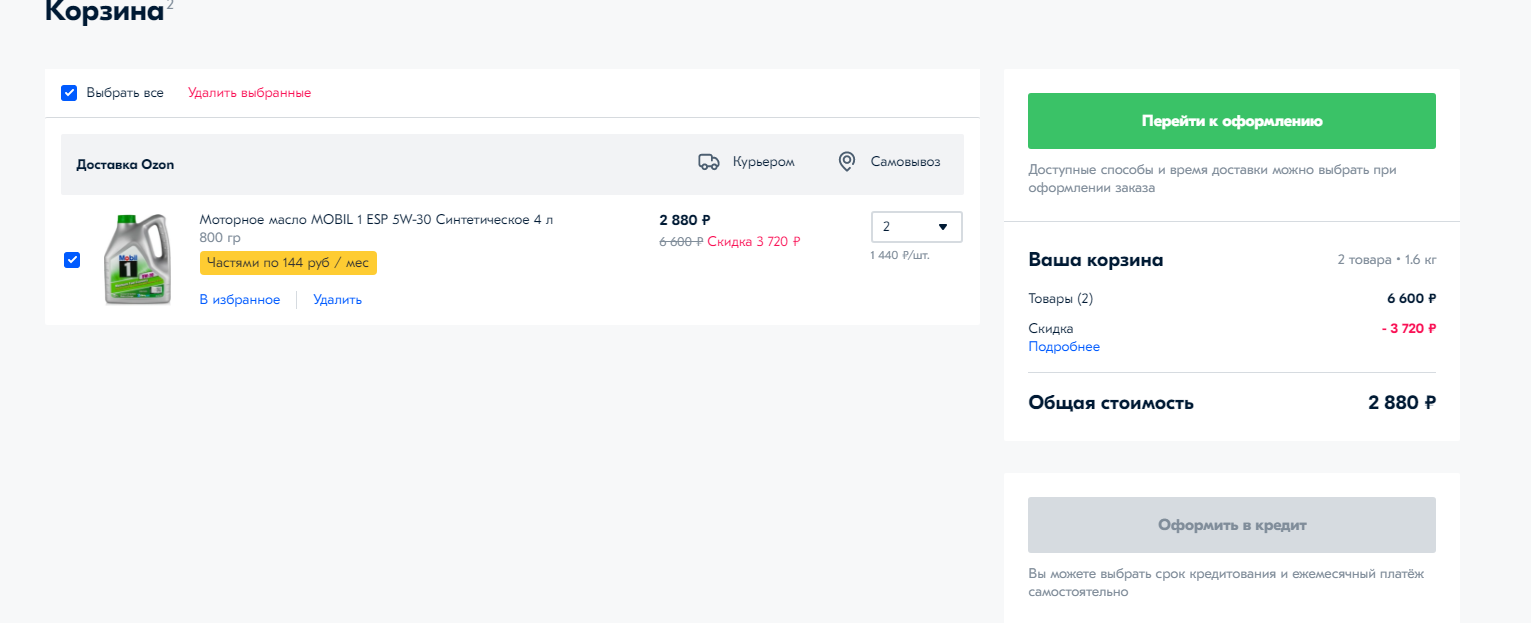Open the Mobil 1 oil product thumbnail
The width and height of the screenshot is (1531, 623).
(x=138, y=259)
